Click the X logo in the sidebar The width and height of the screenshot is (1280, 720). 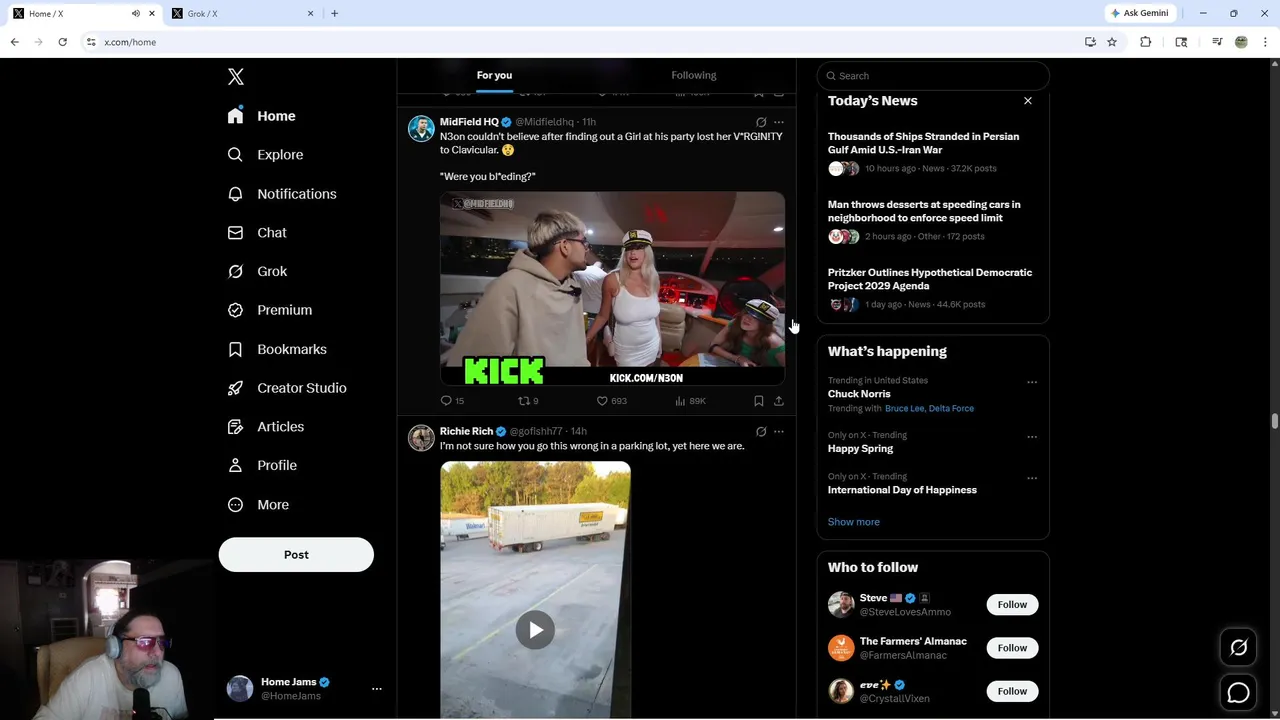click(236, 77)
